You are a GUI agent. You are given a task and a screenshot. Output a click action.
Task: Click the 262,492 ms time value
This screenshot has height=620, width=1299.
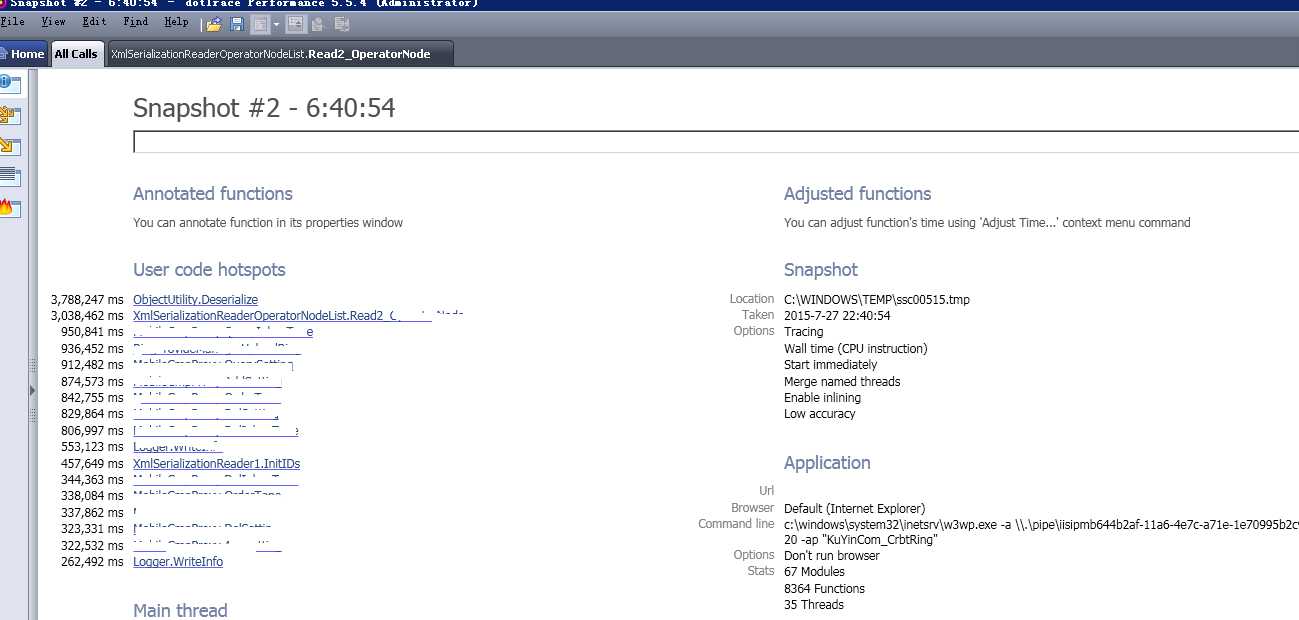(93, 562)
